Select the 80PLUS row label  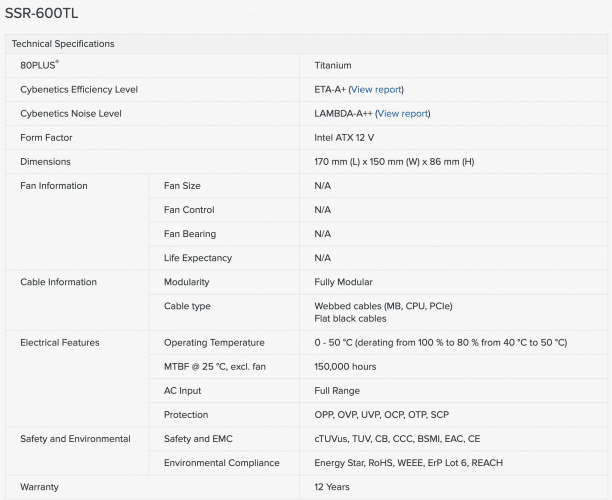[40, 65]
